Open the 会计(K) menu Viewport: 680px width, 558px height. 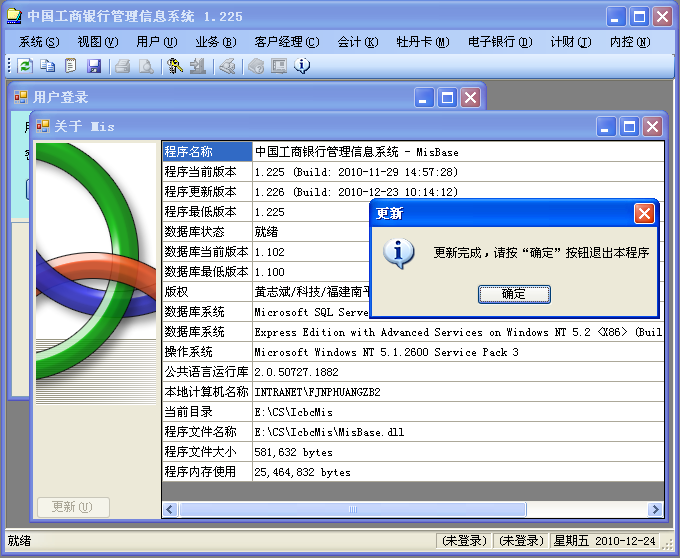tap(358, 42)
